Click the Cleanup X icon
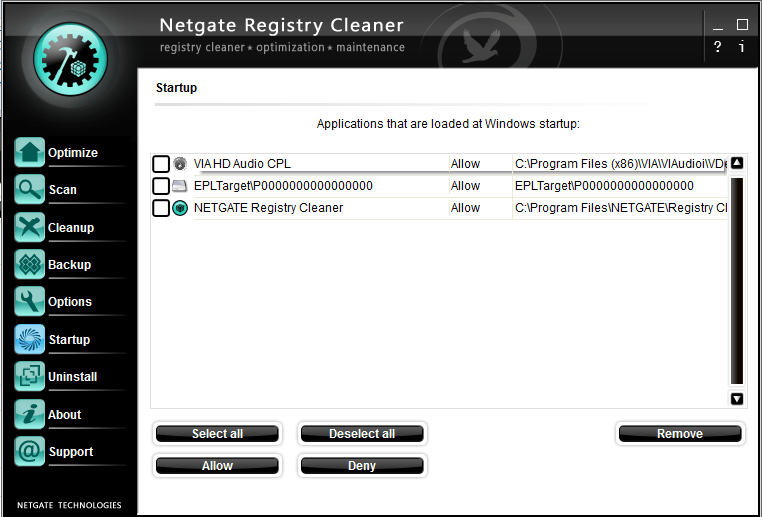Image resolution: width=762 pixels, height=517 pixels. (x=29, y=227)
